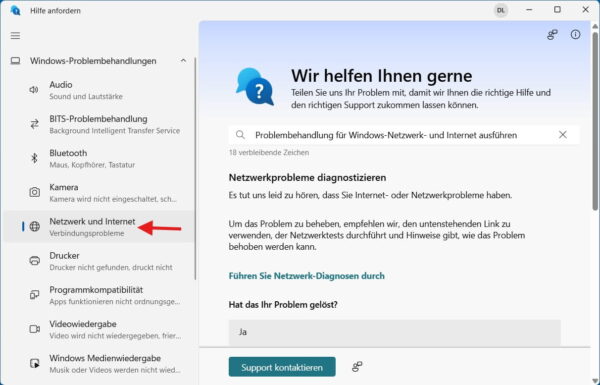Click the search magnifier icon

click(240, 135)
